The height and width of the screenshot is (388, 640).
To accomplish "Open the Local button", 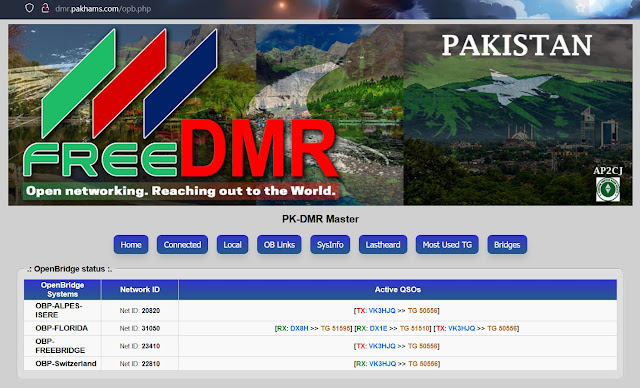I will coord(232,244).
